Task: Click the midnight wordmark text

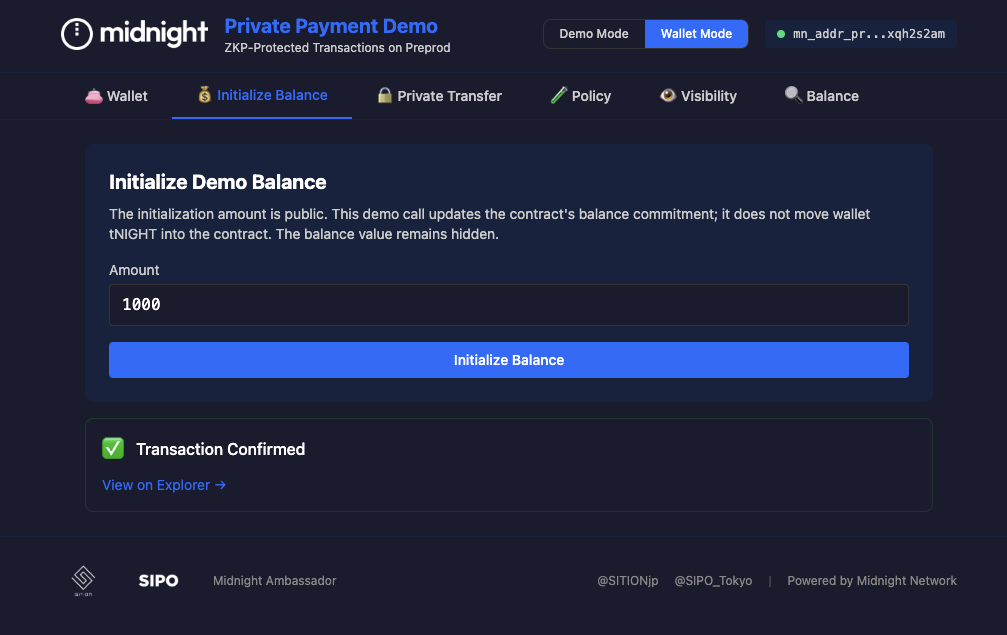Action: 154,33
